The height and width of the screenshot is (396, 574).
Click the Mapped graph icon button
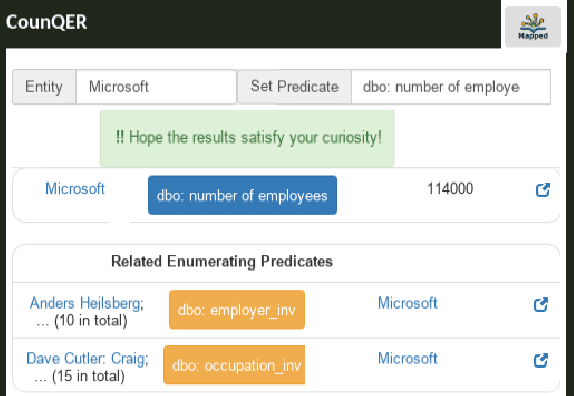(x=533, y=26)
